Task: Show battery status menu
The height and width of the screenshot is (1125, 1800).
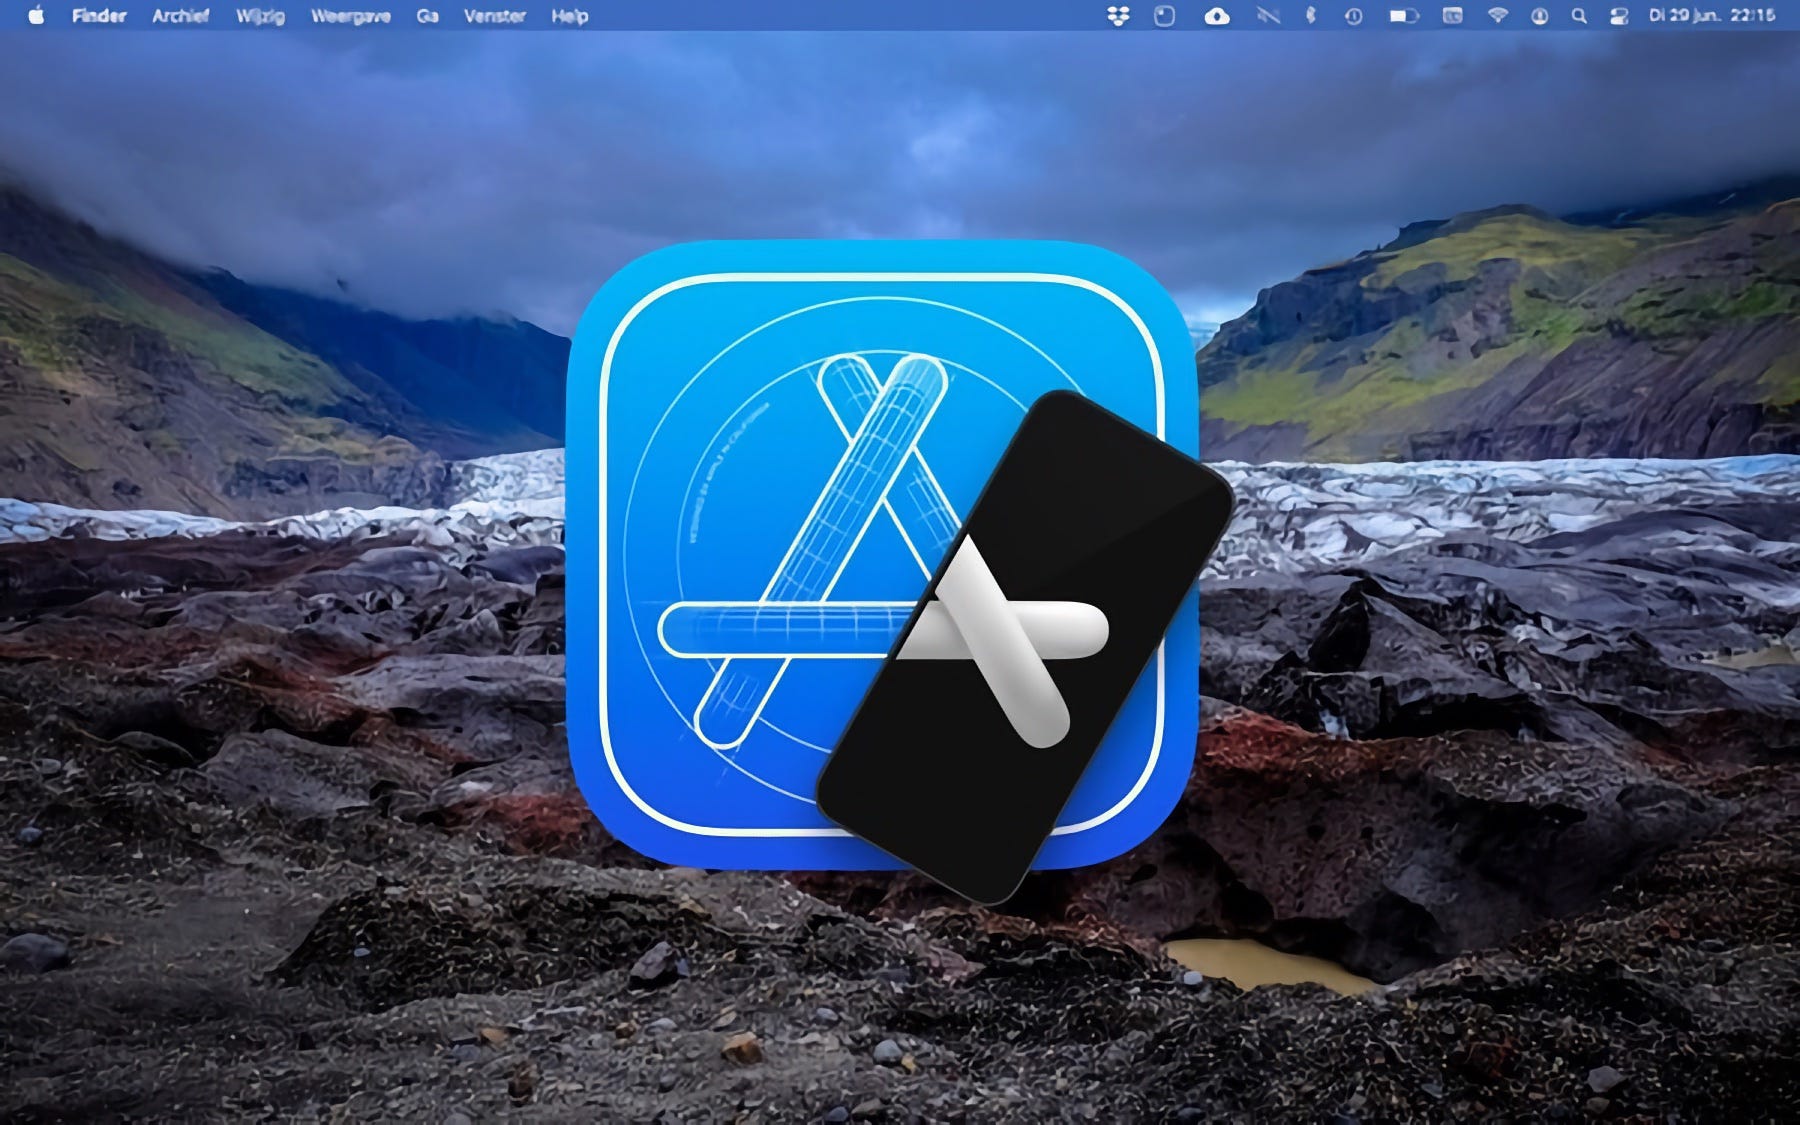Action: 1404,16
